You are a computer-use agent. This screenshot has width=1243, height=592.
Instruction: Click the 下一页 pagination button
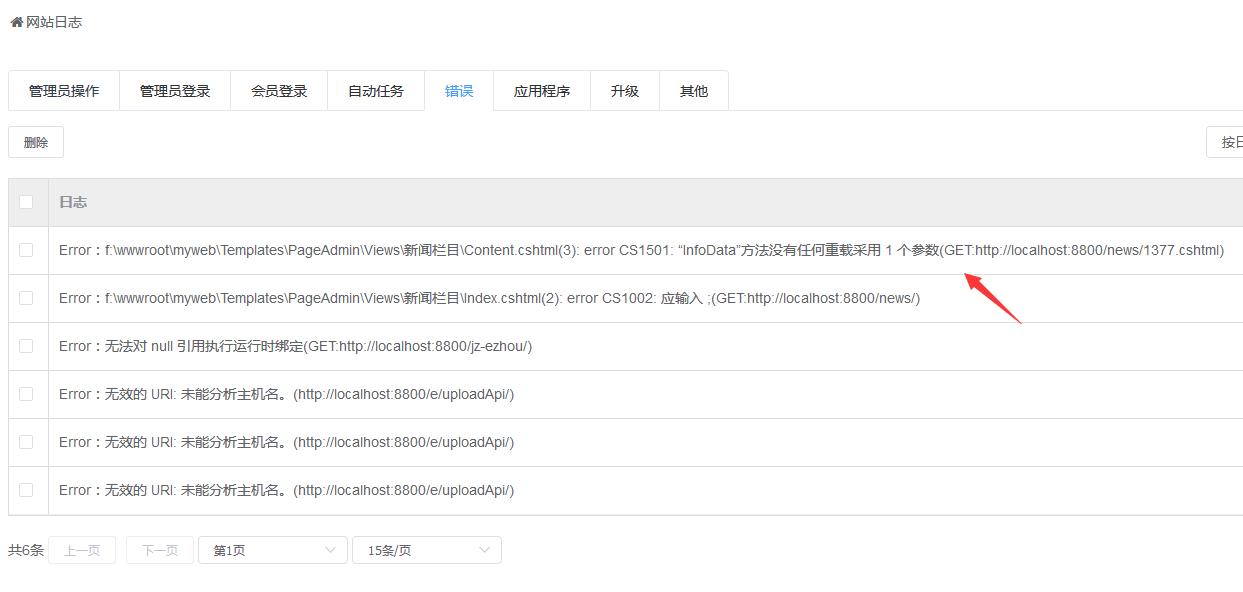click(158, 549)
